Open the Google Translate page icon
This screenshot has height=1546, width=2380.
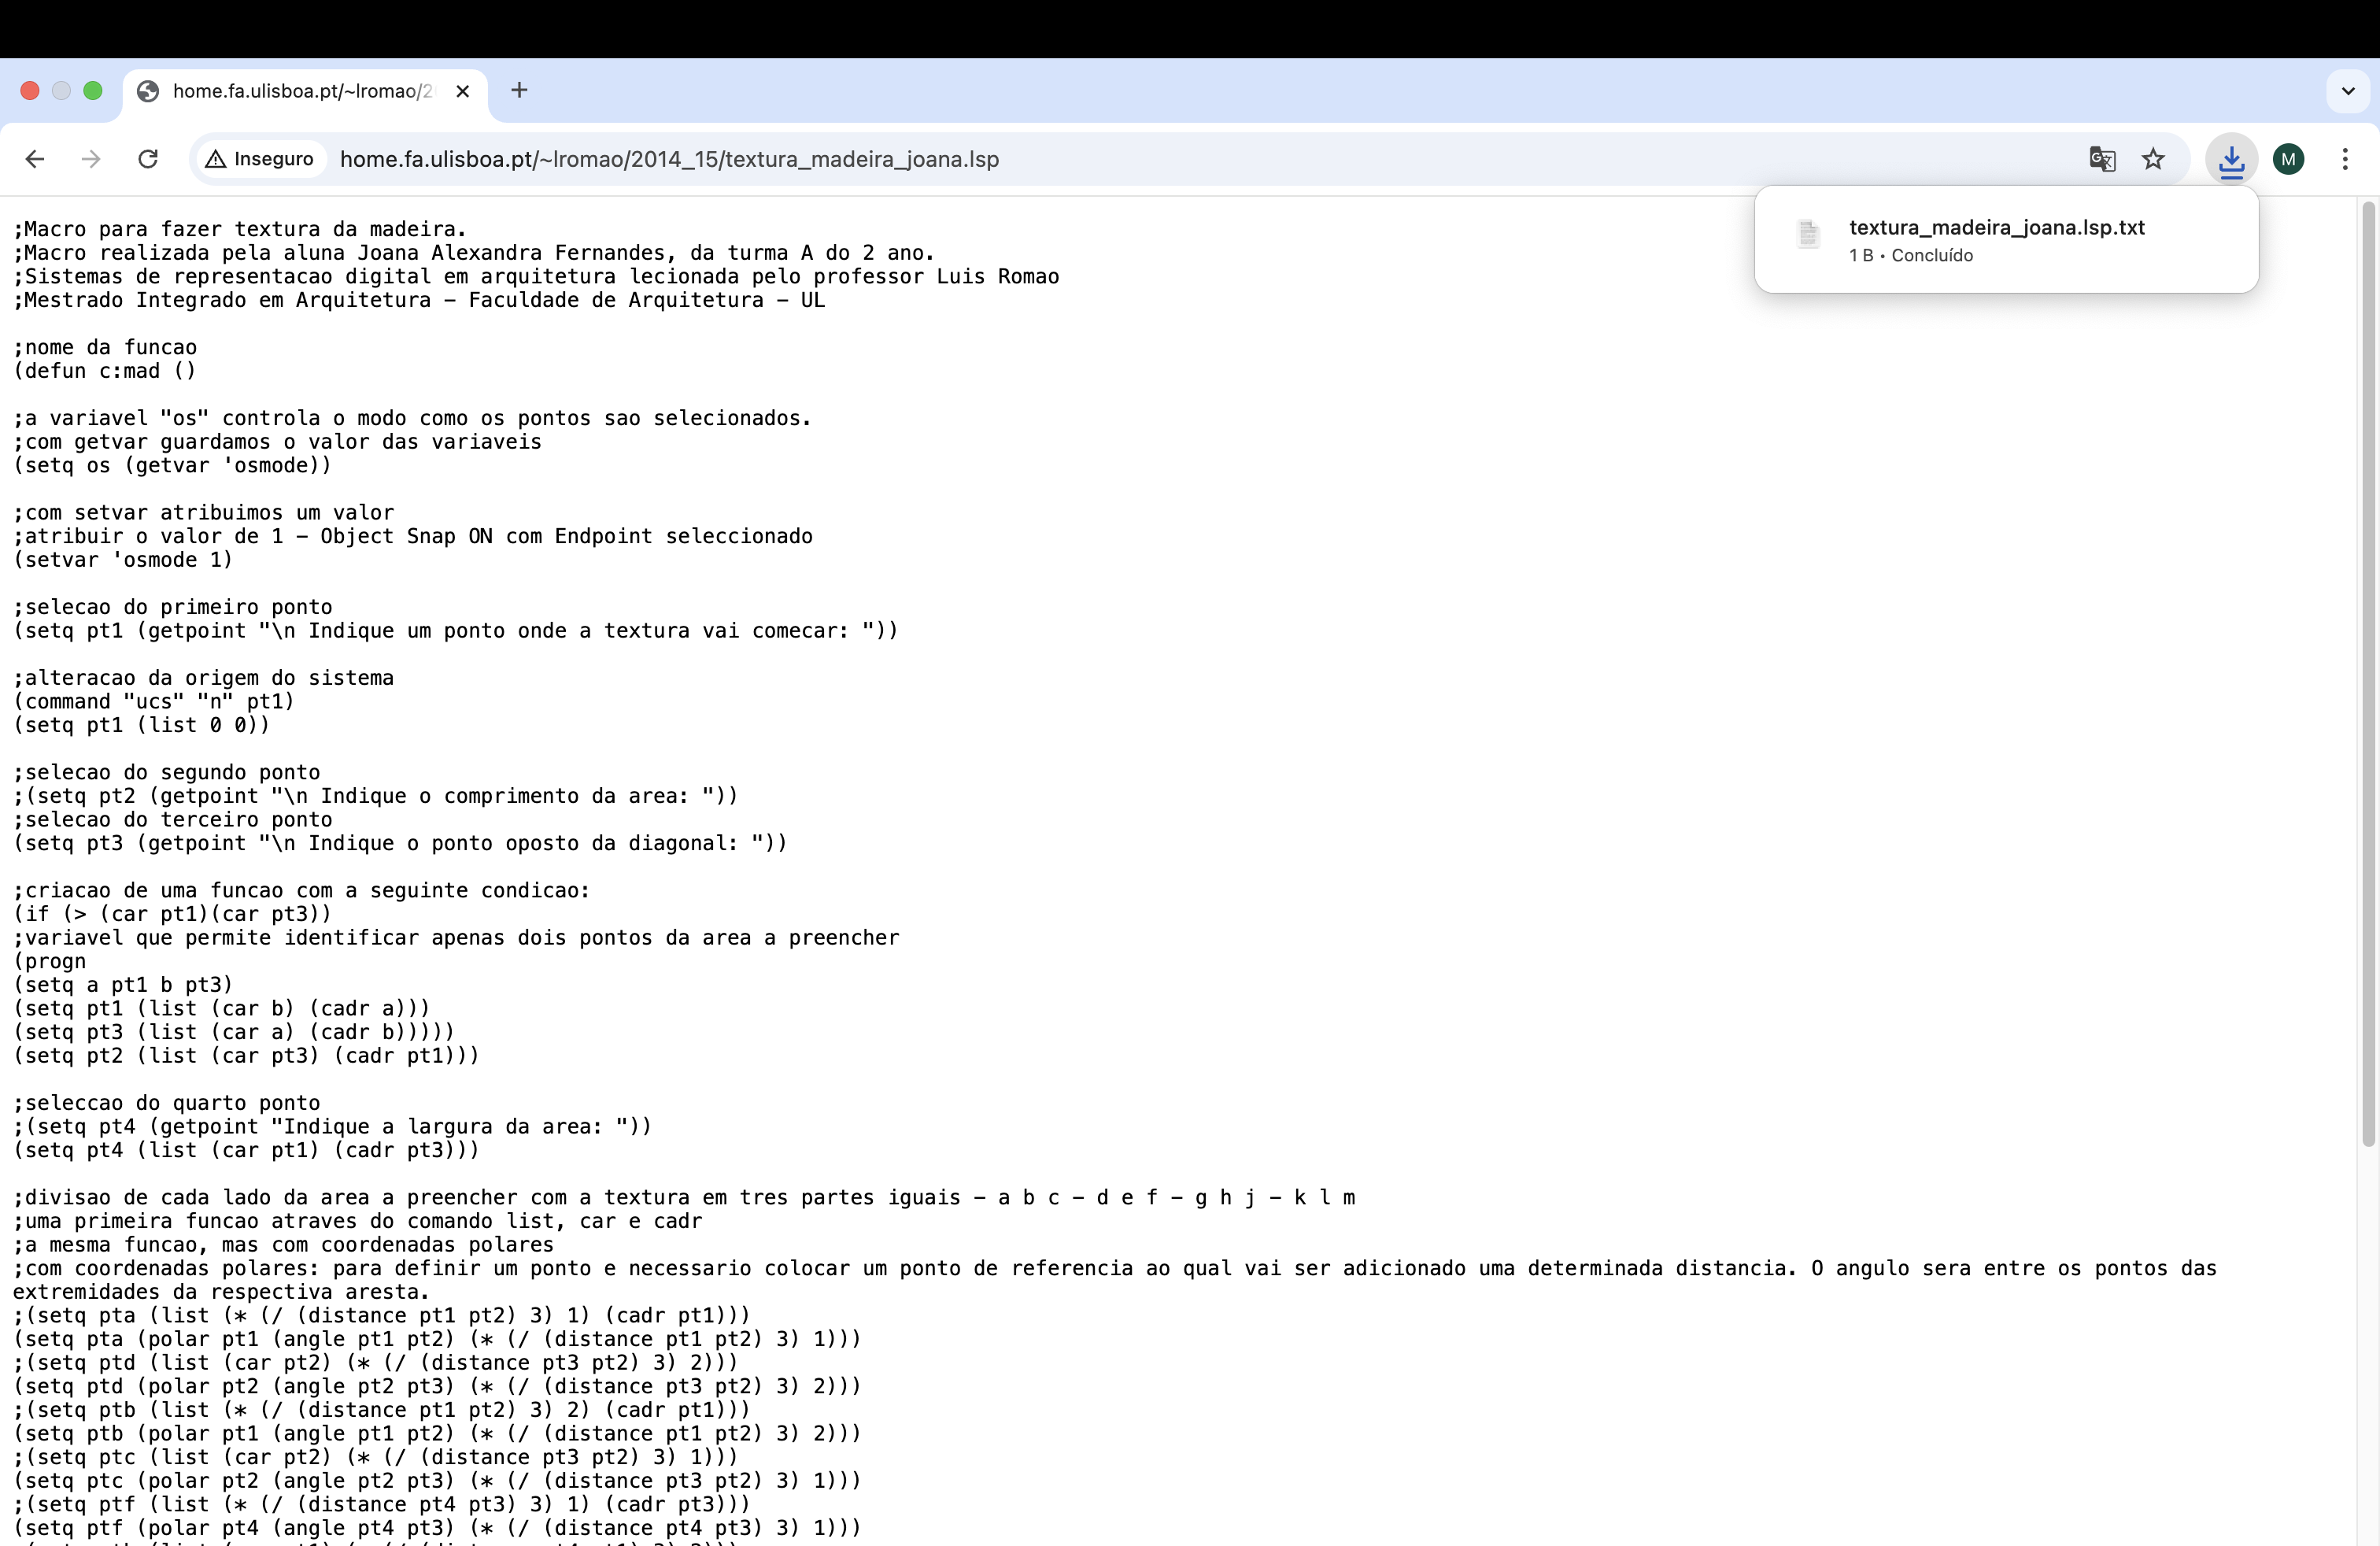tap(2102, 159)
